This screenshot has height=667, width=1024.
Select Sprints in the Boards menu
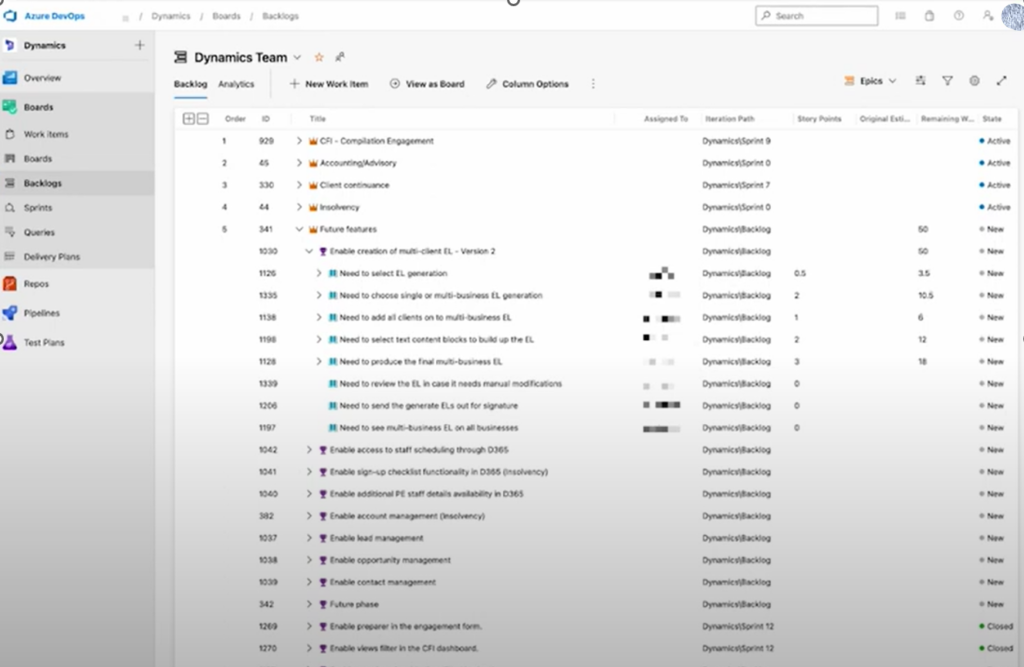38,208
